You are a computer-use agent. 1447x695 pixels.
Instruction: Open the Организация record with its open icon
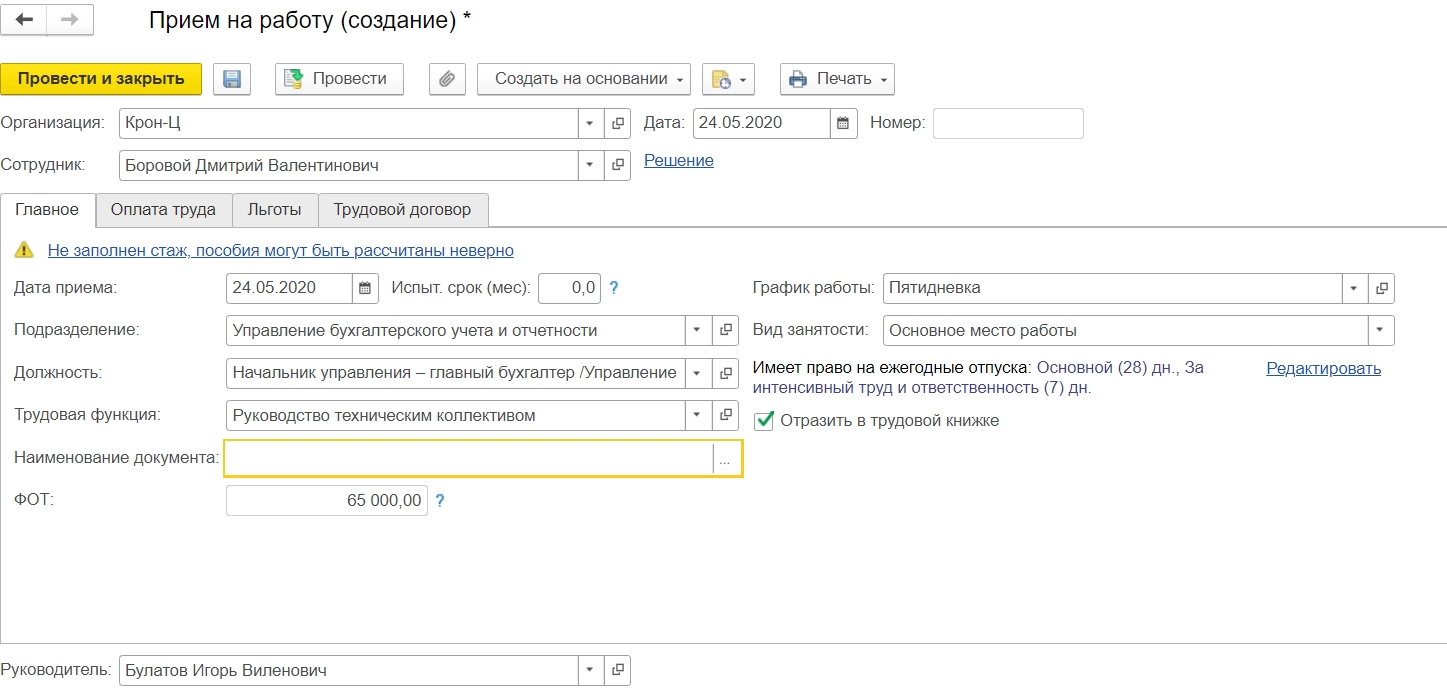coord(617,123)
